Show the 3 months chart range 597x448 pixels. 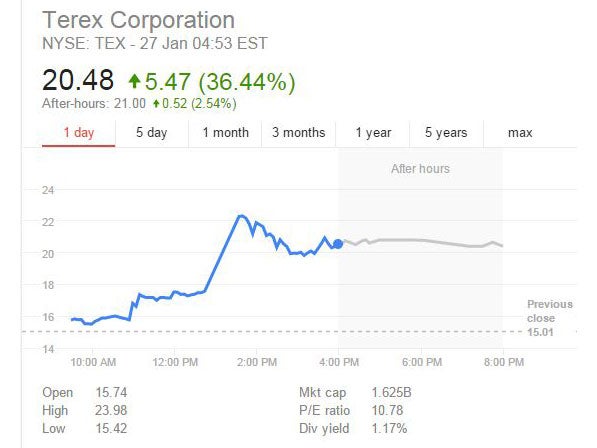(x=298, y=133)
